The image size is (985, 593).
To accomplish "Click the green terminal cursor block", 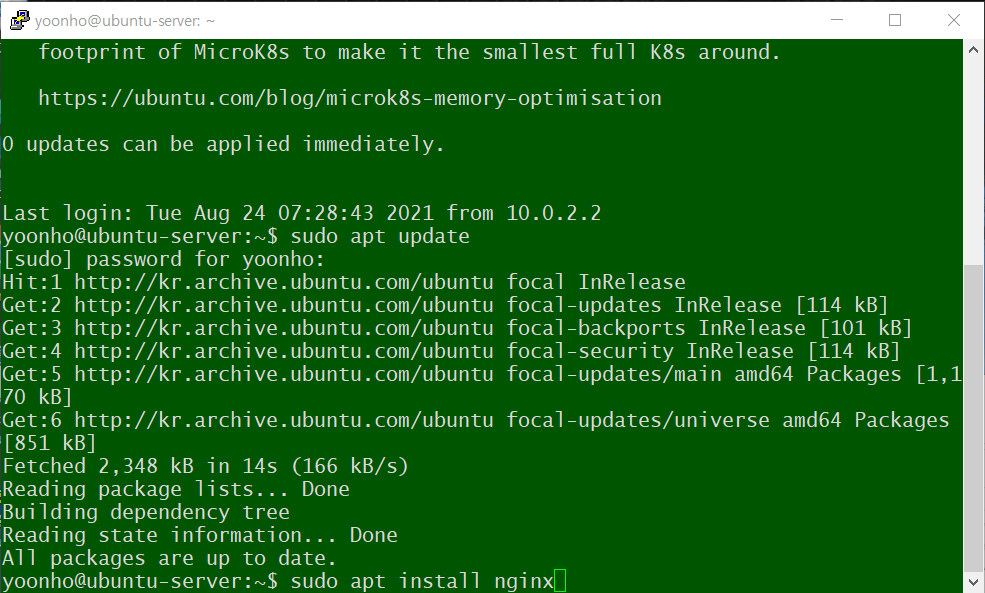I will click(560, 581).
